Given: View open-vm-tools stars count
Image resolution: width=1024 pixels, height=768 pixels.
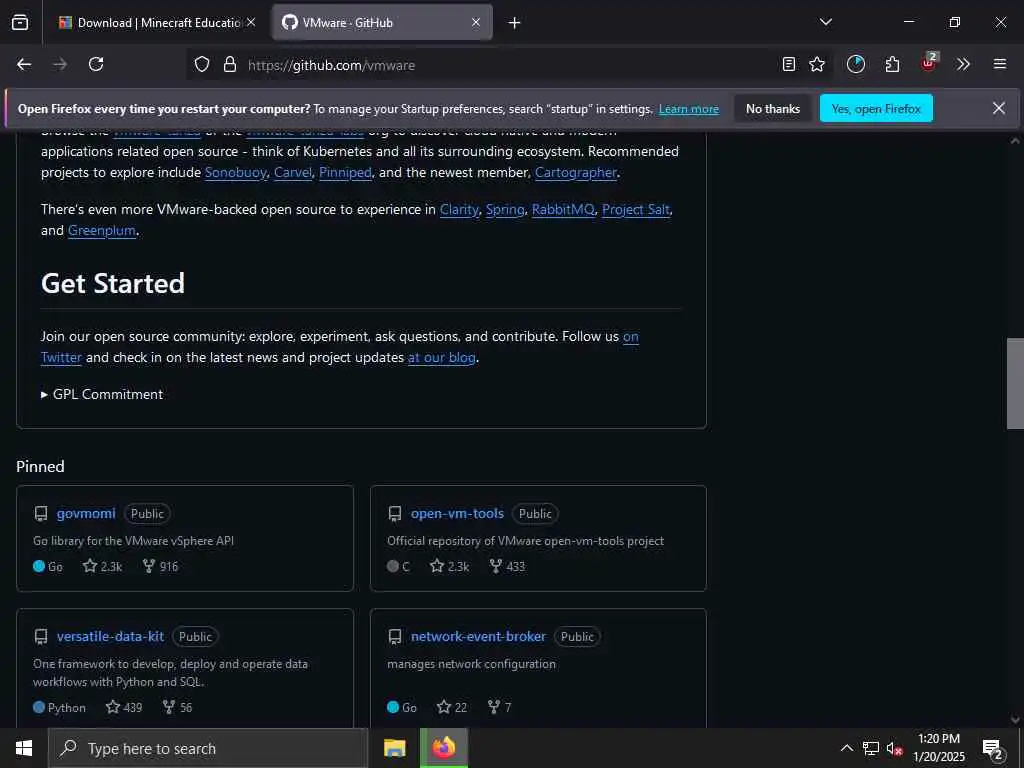Looking at the screenshot, I should pyautogui.click(x=449, y=566).
